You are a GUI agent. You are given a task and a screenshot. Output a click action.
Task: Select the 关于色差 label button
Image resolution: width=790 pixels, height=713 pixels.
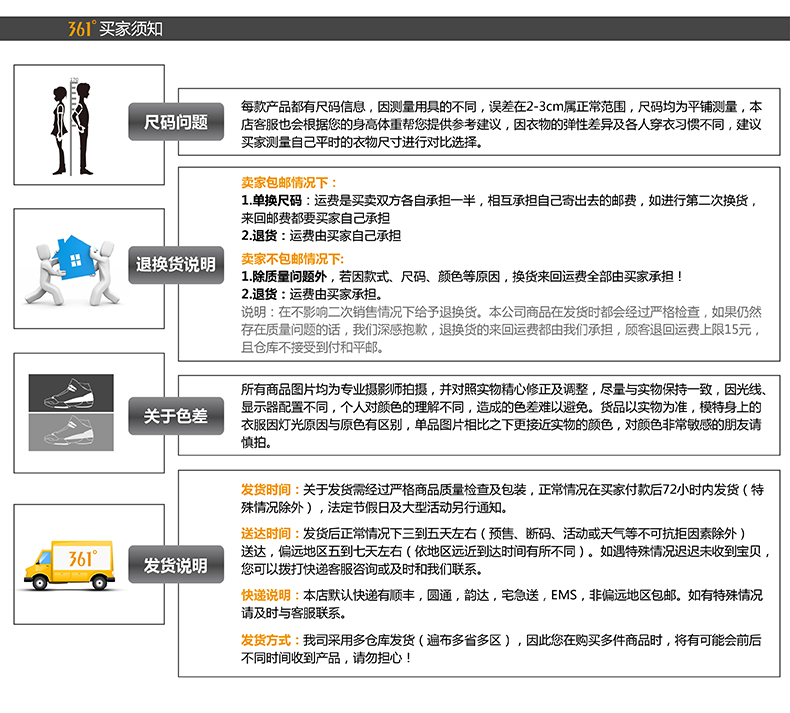coord(176,416)
